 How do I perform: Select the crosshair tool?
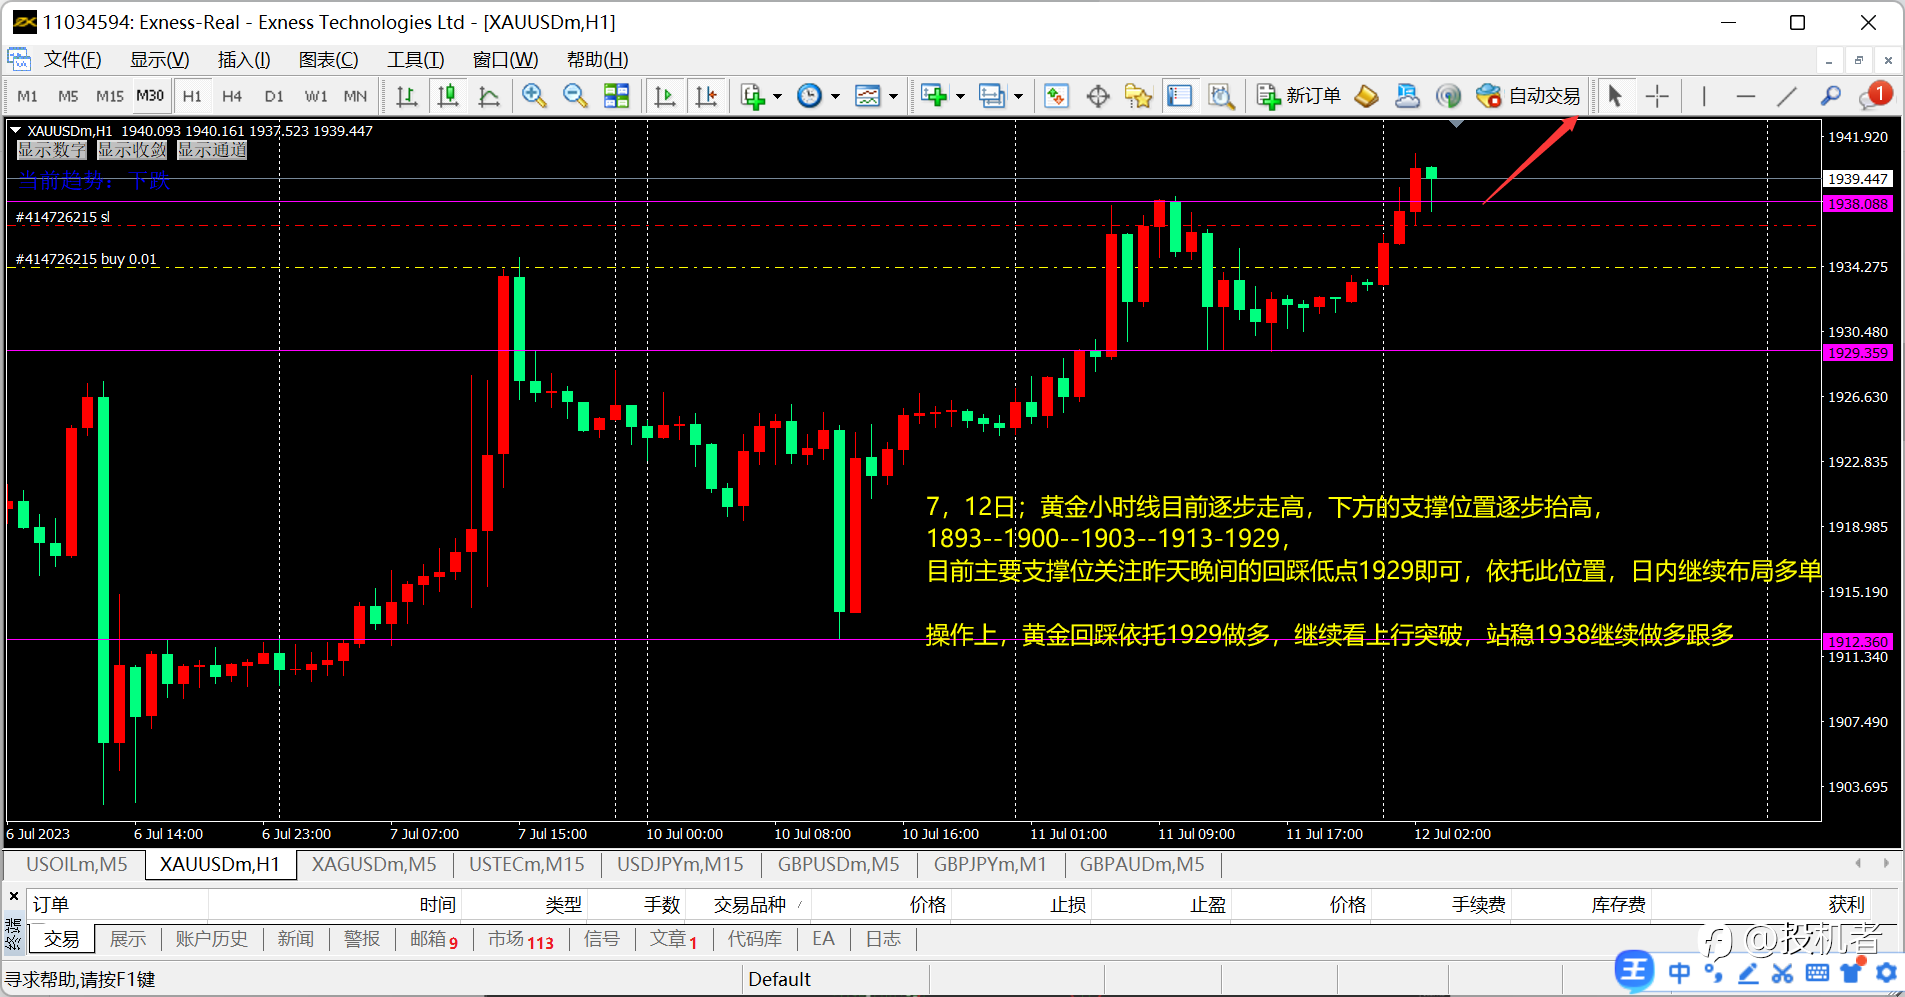pos(1657,96)
